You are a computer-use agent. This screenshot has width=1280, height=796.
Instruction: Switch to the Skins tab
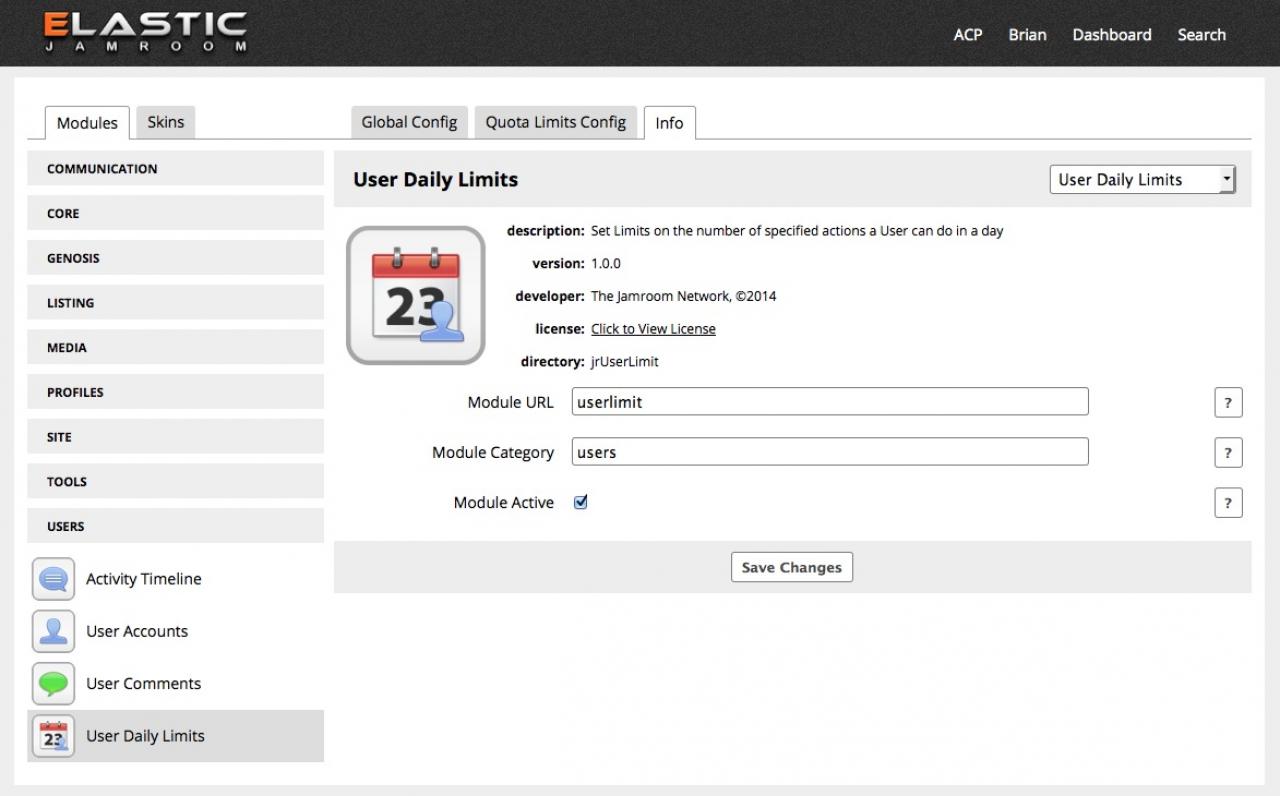pyautogui.click(x=166, y=122)
